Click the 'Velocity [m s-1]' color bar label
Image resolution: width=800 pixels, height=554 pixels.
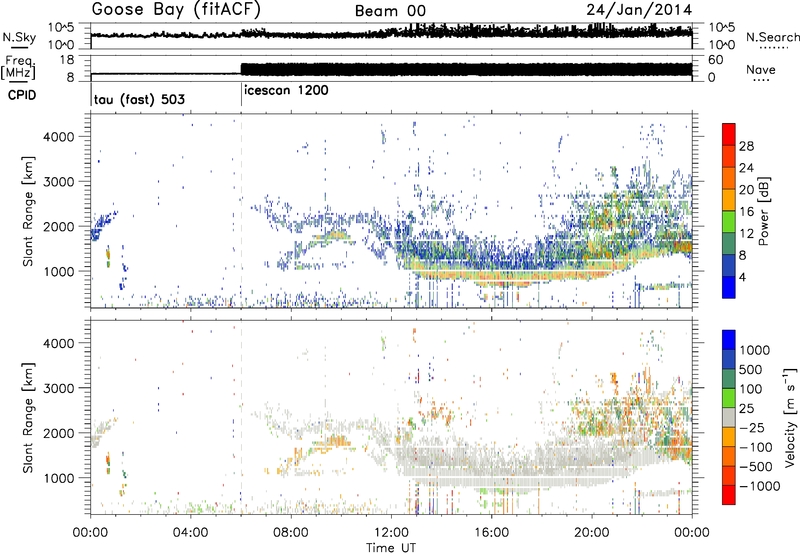(790, 416)
